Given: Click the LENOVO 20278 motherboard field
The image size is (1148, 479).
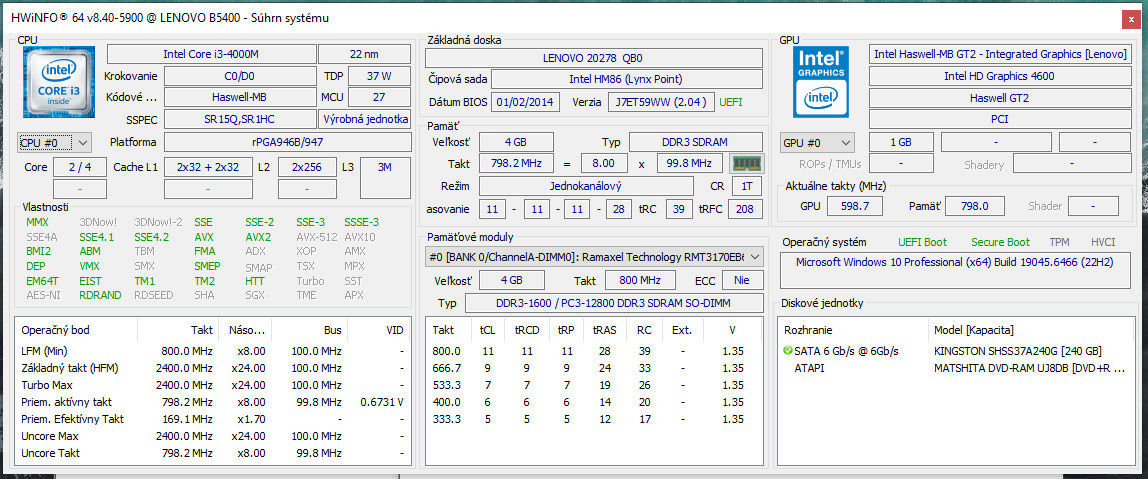Looking at the screenshot, I should pos(594,58).
